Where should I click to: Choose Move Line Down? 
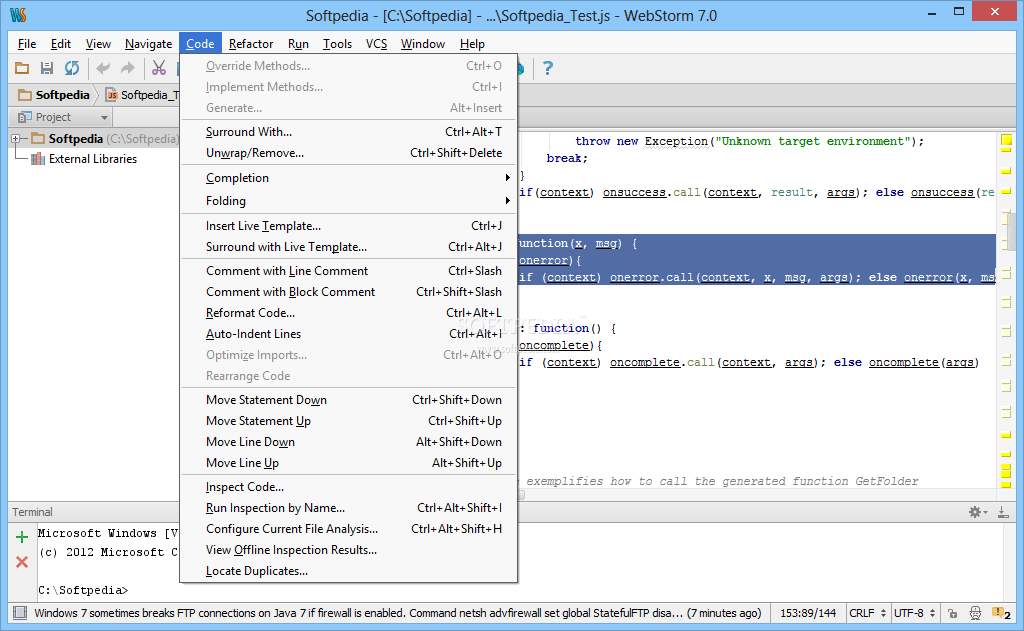coord(349,442)
